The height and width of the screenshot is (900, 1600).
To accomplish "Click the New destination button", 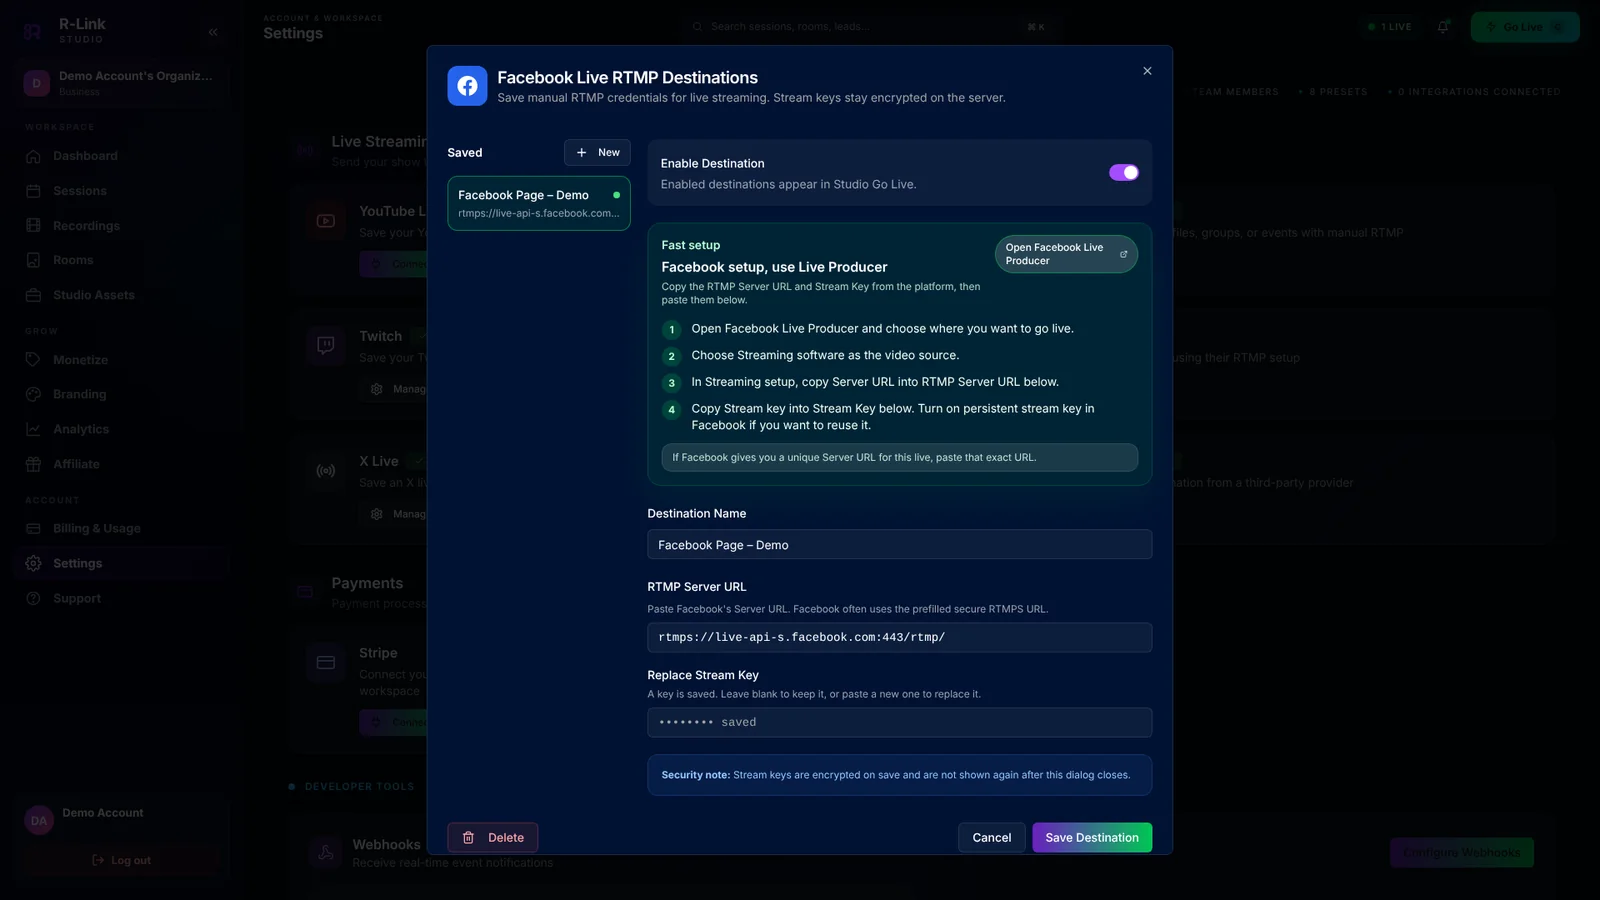I will 597,152.
